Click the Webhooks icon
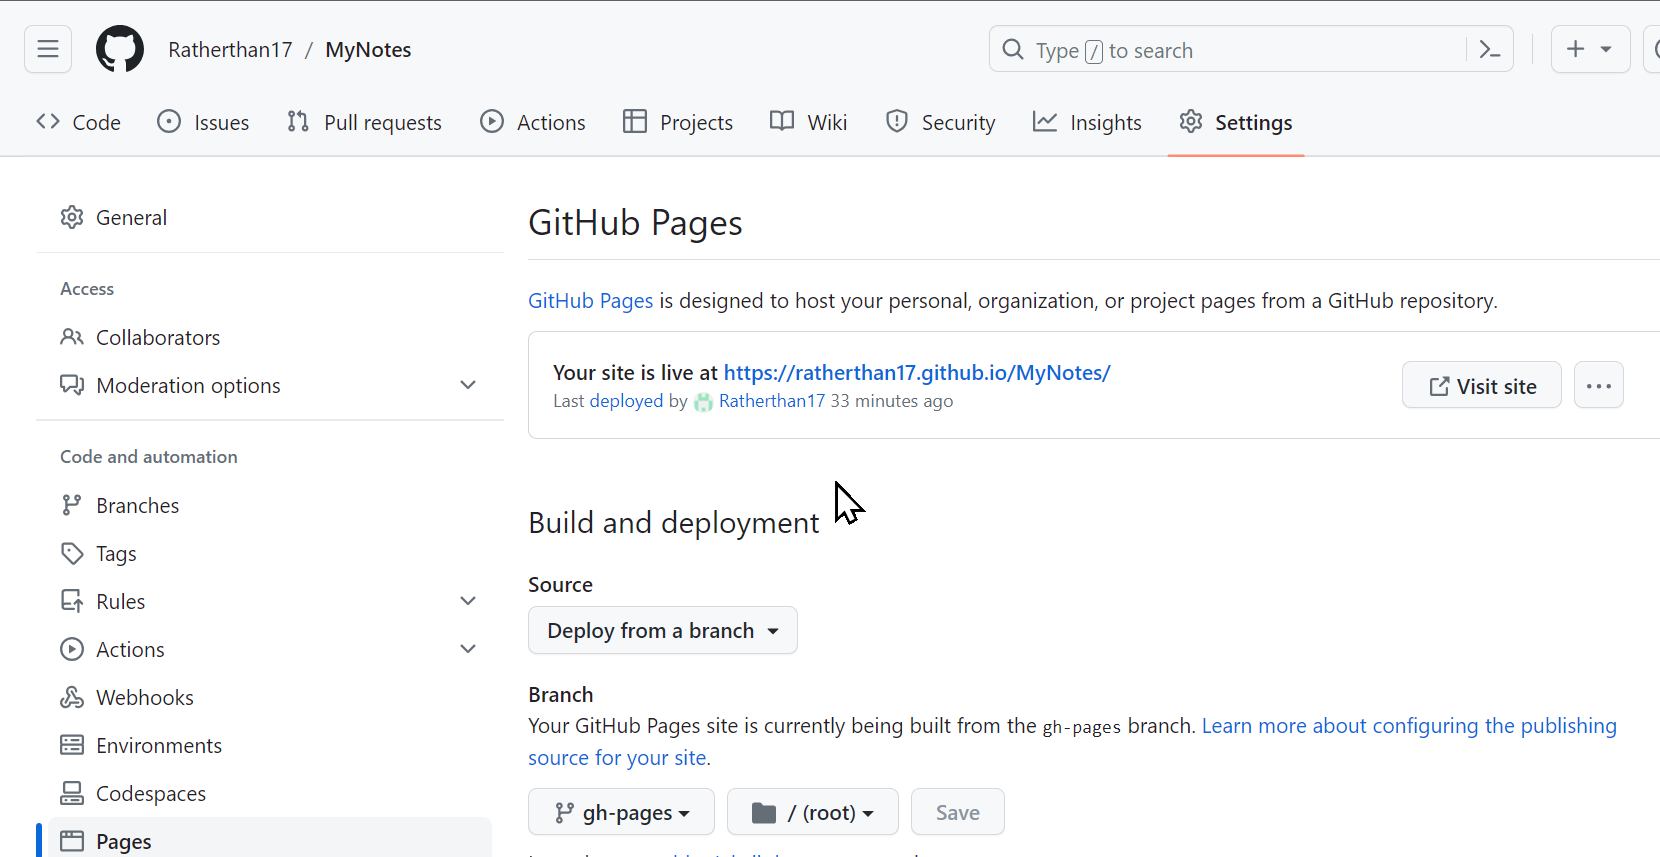 click(72, 697)
